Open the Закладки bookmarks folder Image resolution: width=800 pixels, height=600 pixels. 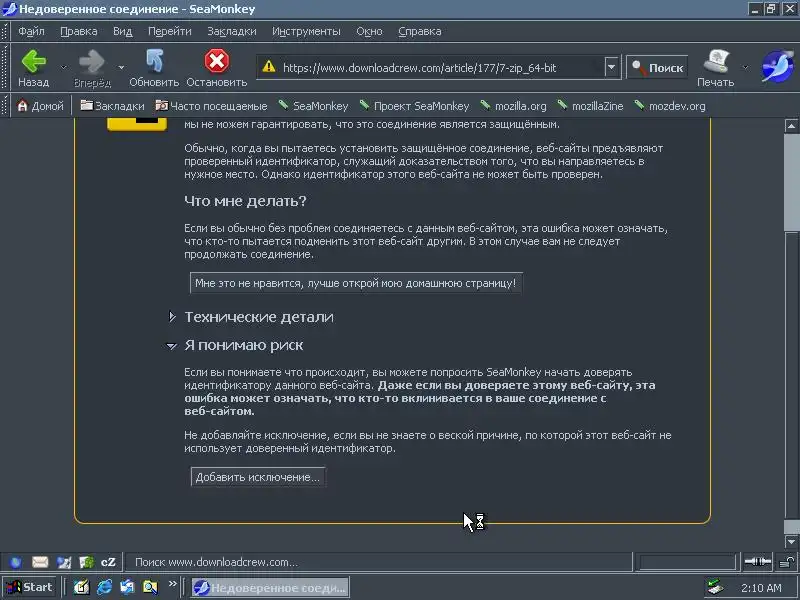[x=112, y=106]
